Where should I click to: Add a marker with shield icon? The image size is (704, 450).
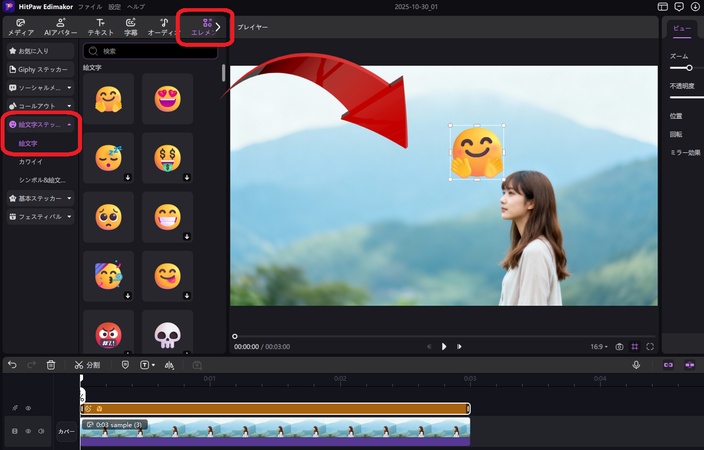pos(125,365)
